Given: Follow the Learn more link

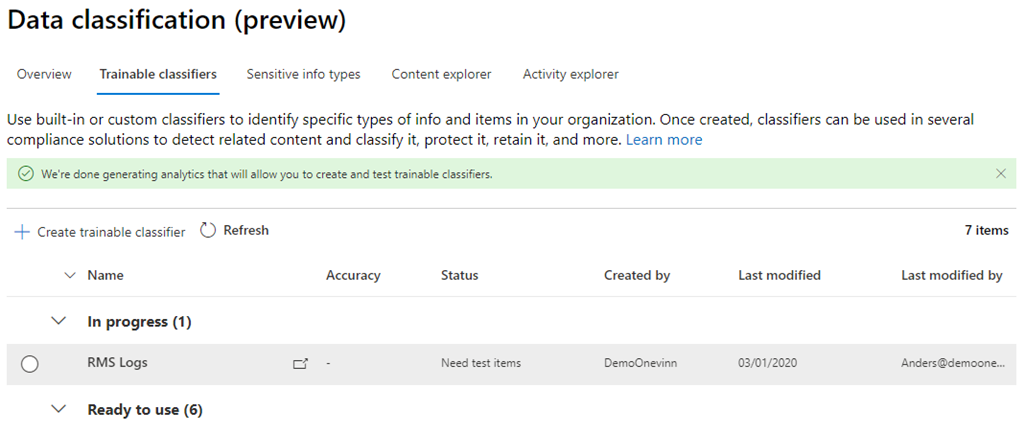Looking at the screenshot, I should pyautogui.click(x=664, y=140).
